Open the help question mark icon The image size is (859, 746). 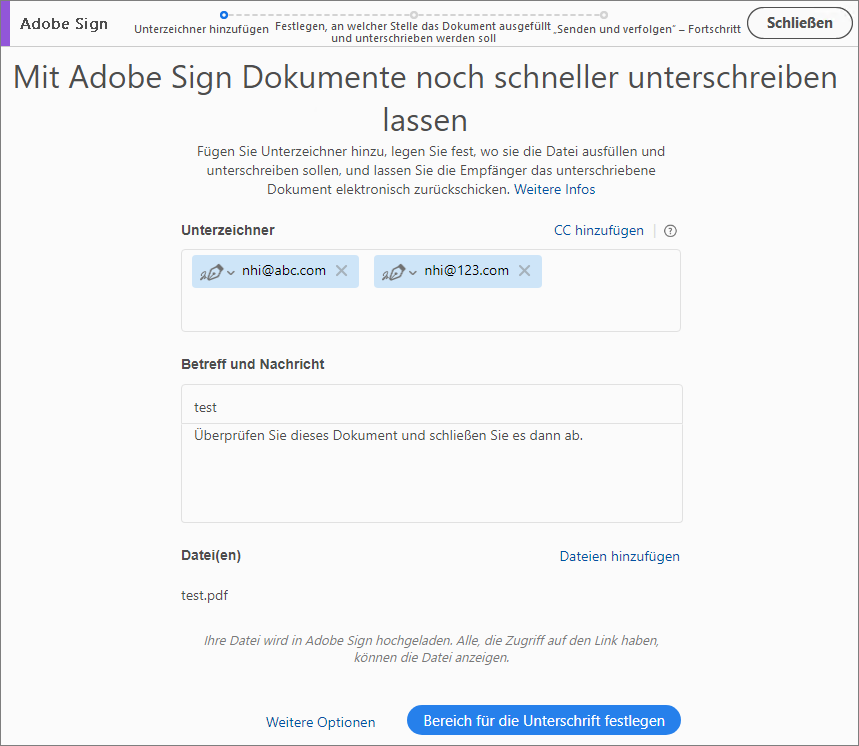pos(670,231)
